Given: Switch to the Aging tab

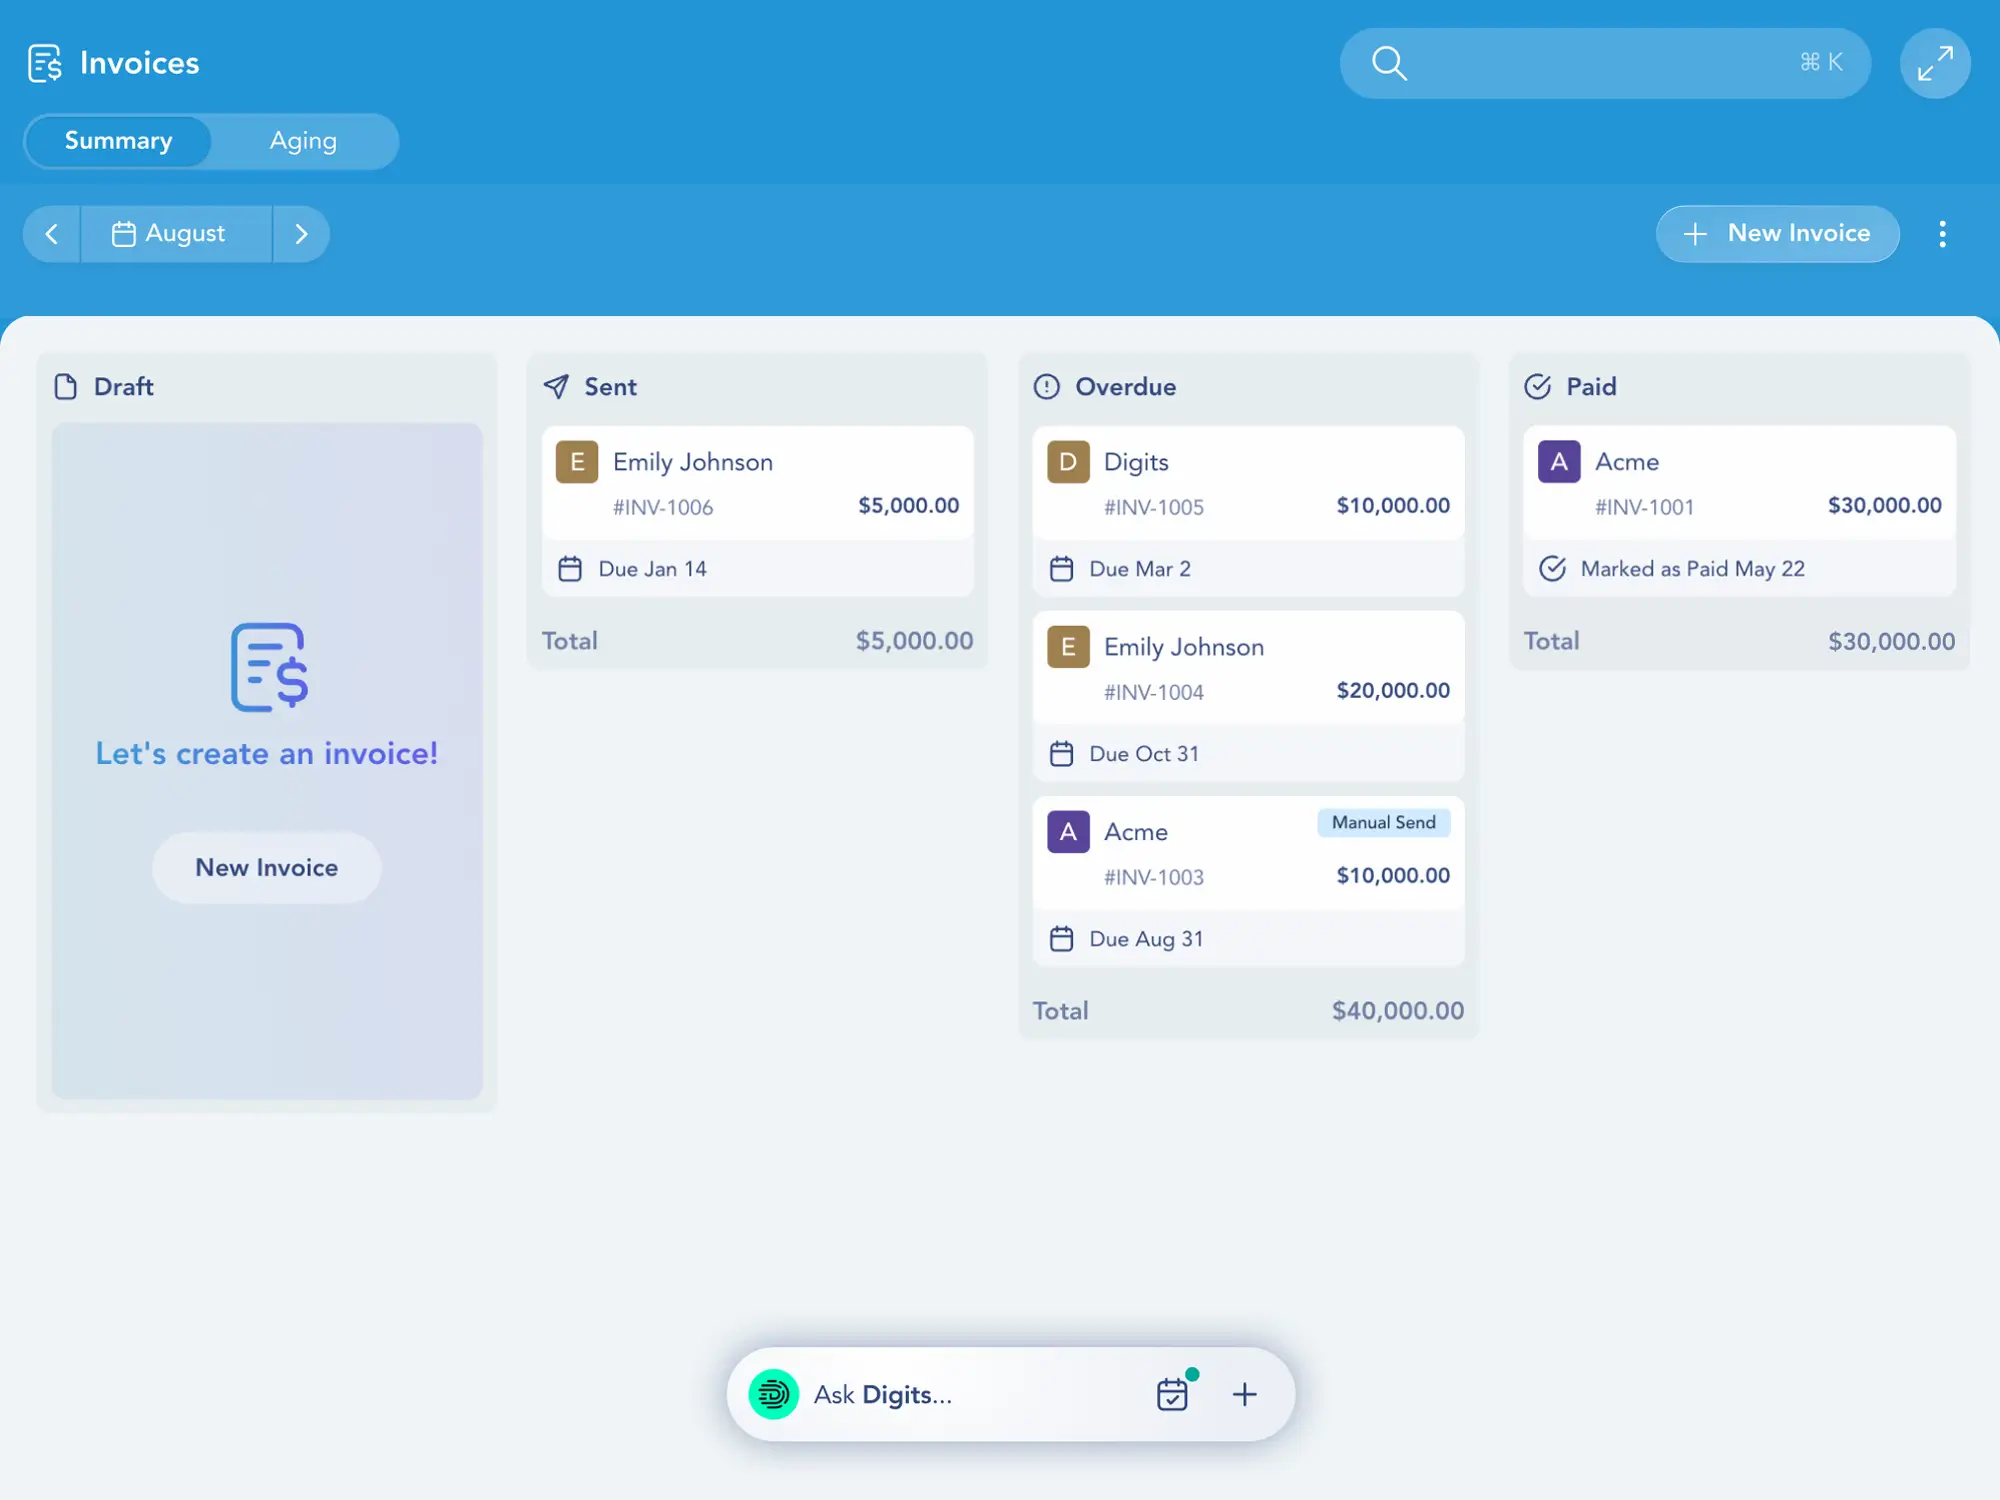Looking at the screenshot, I should [x=303, y=141].
